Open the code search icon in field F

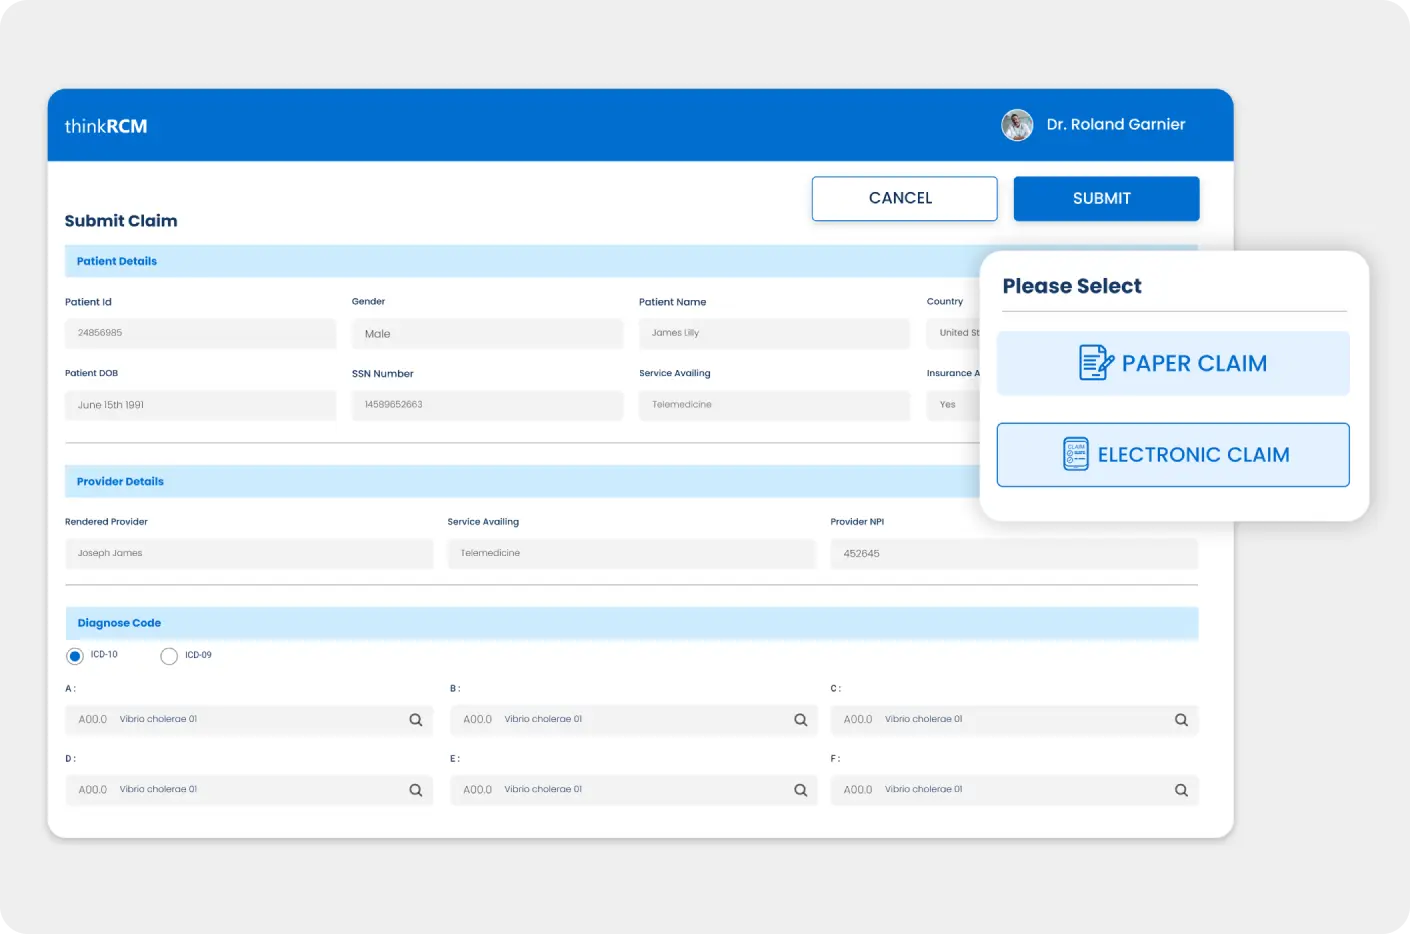(1181, 789)
